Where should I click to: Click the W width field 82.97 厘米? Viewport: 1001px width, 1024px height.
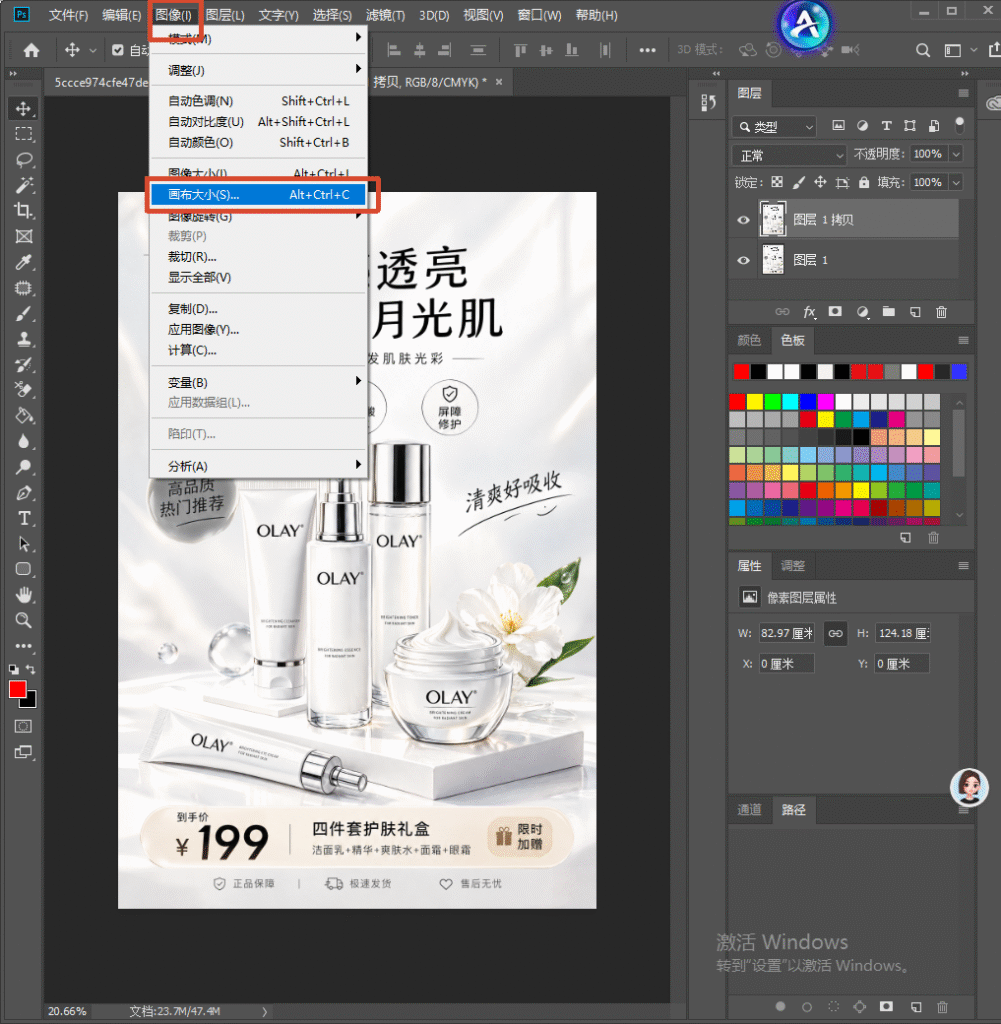tap(787, 633)
